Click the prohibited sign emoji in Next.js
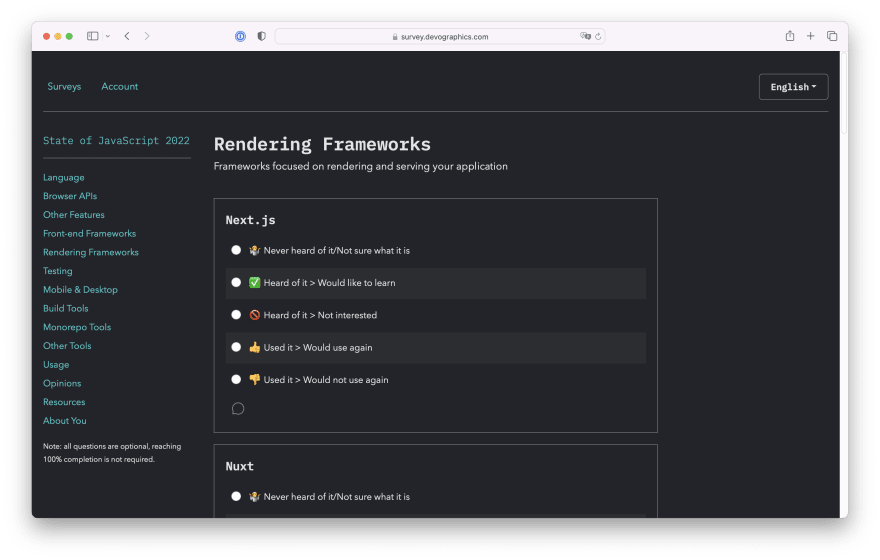The height and width of the screenshot is (560, 880). click(255, 315)
